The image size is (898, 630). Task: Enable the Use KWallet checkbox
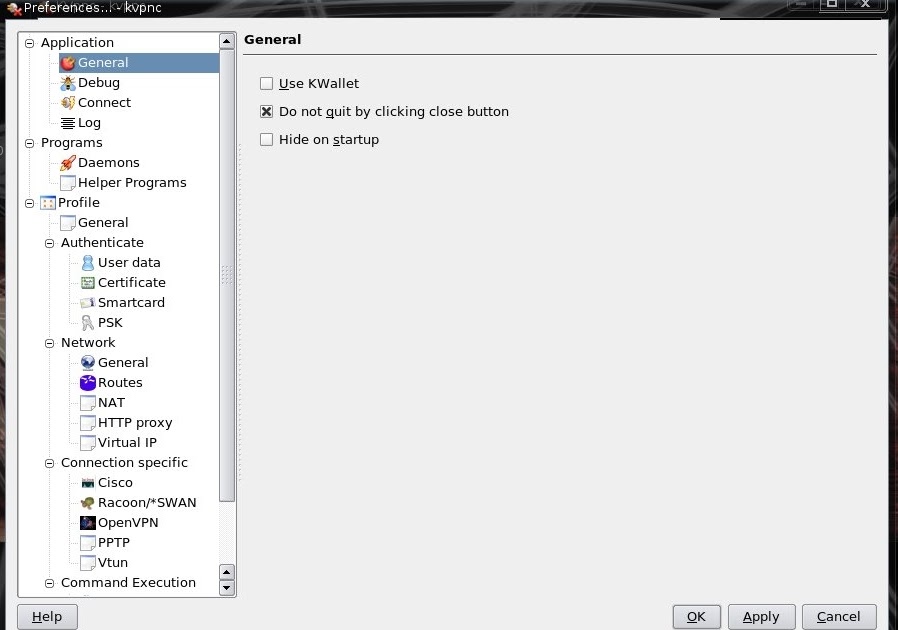pyautogui.click(x=266, y=84)
